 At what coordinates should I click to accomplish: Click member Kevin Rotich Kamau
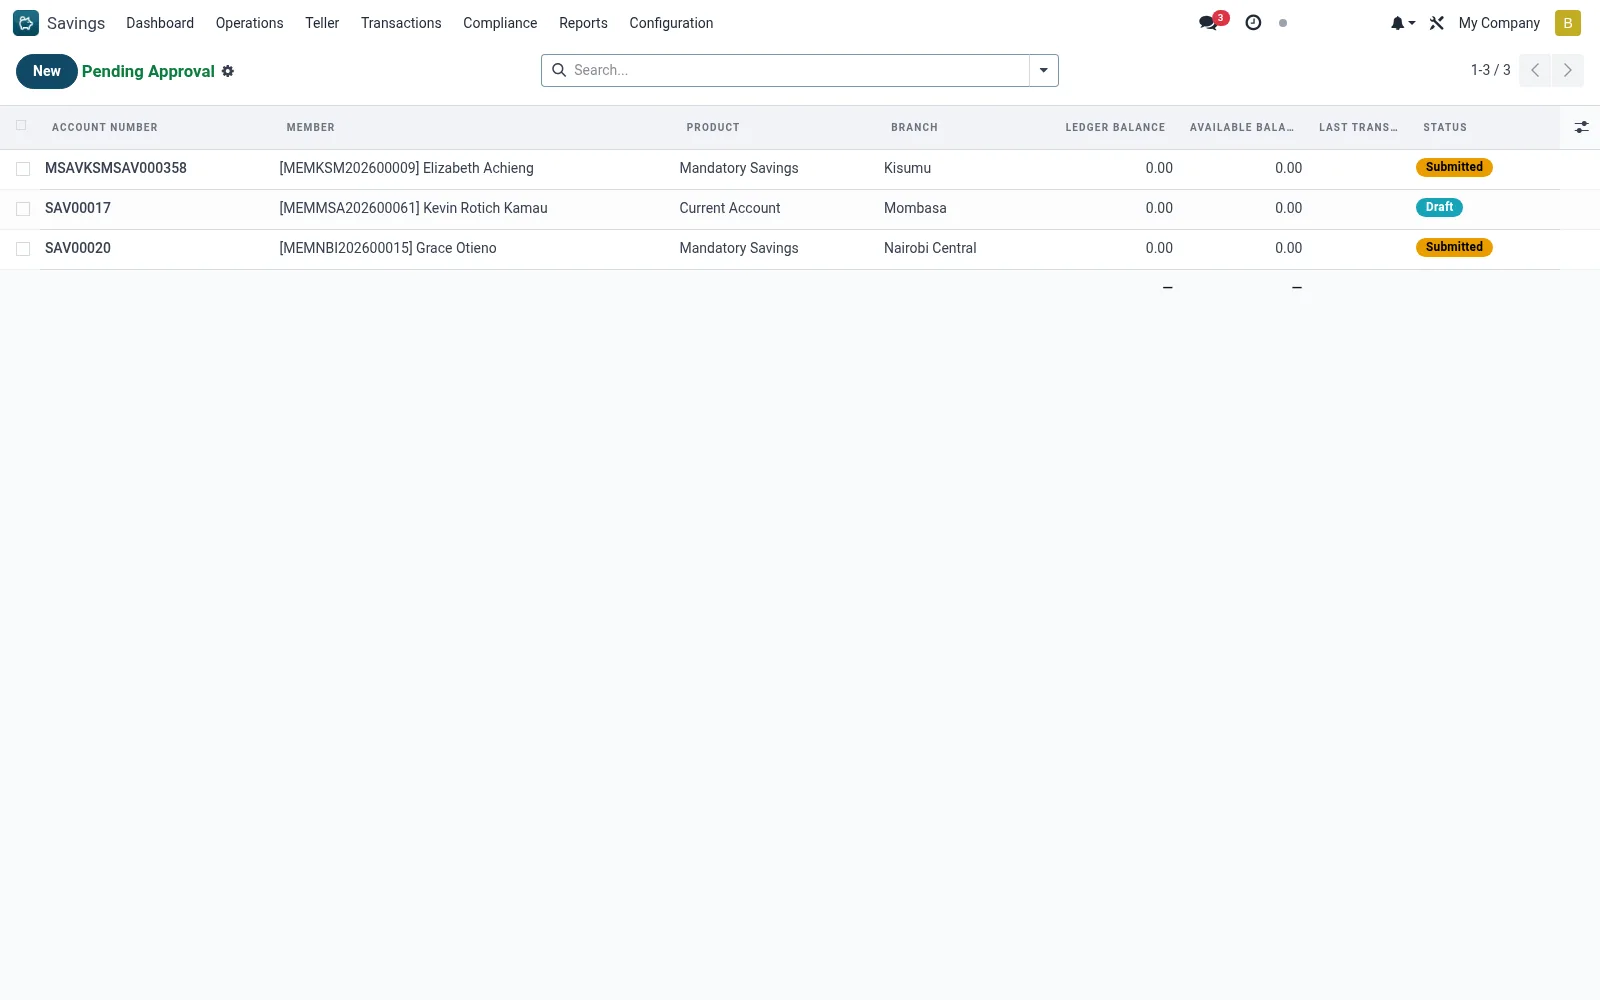tap(413, 208)
